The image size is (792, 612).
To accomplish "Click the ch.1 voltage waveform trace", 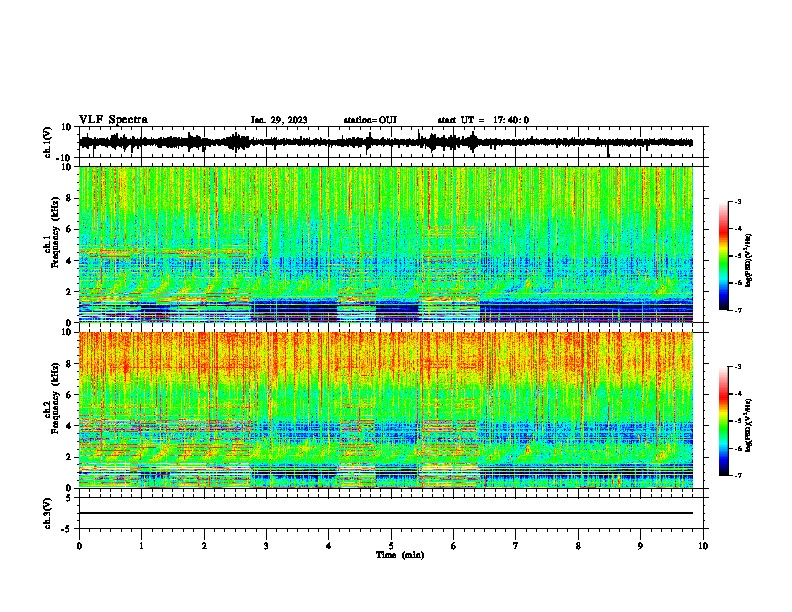I will coord(386,142).
